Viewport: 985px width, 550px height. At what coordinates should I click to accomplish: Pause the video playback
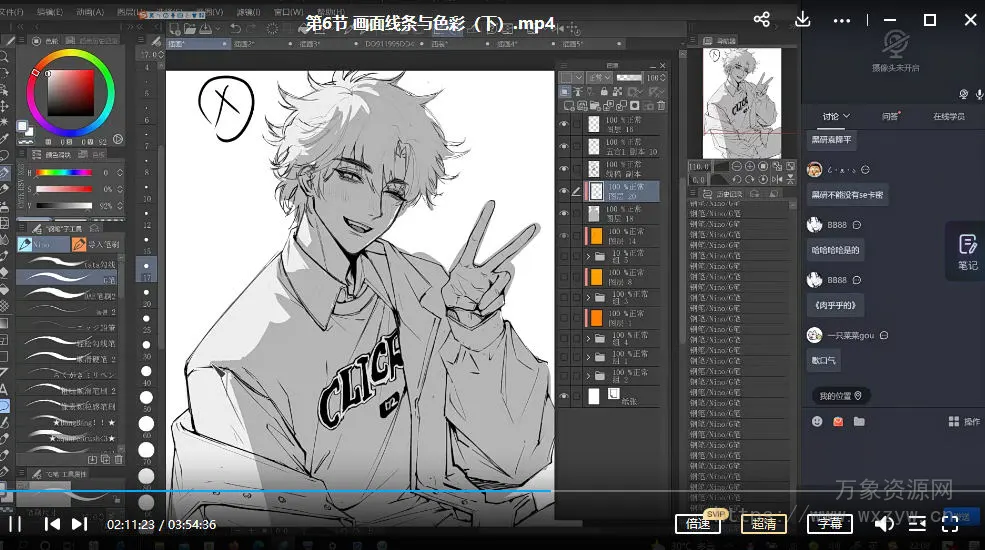(15, 523)
